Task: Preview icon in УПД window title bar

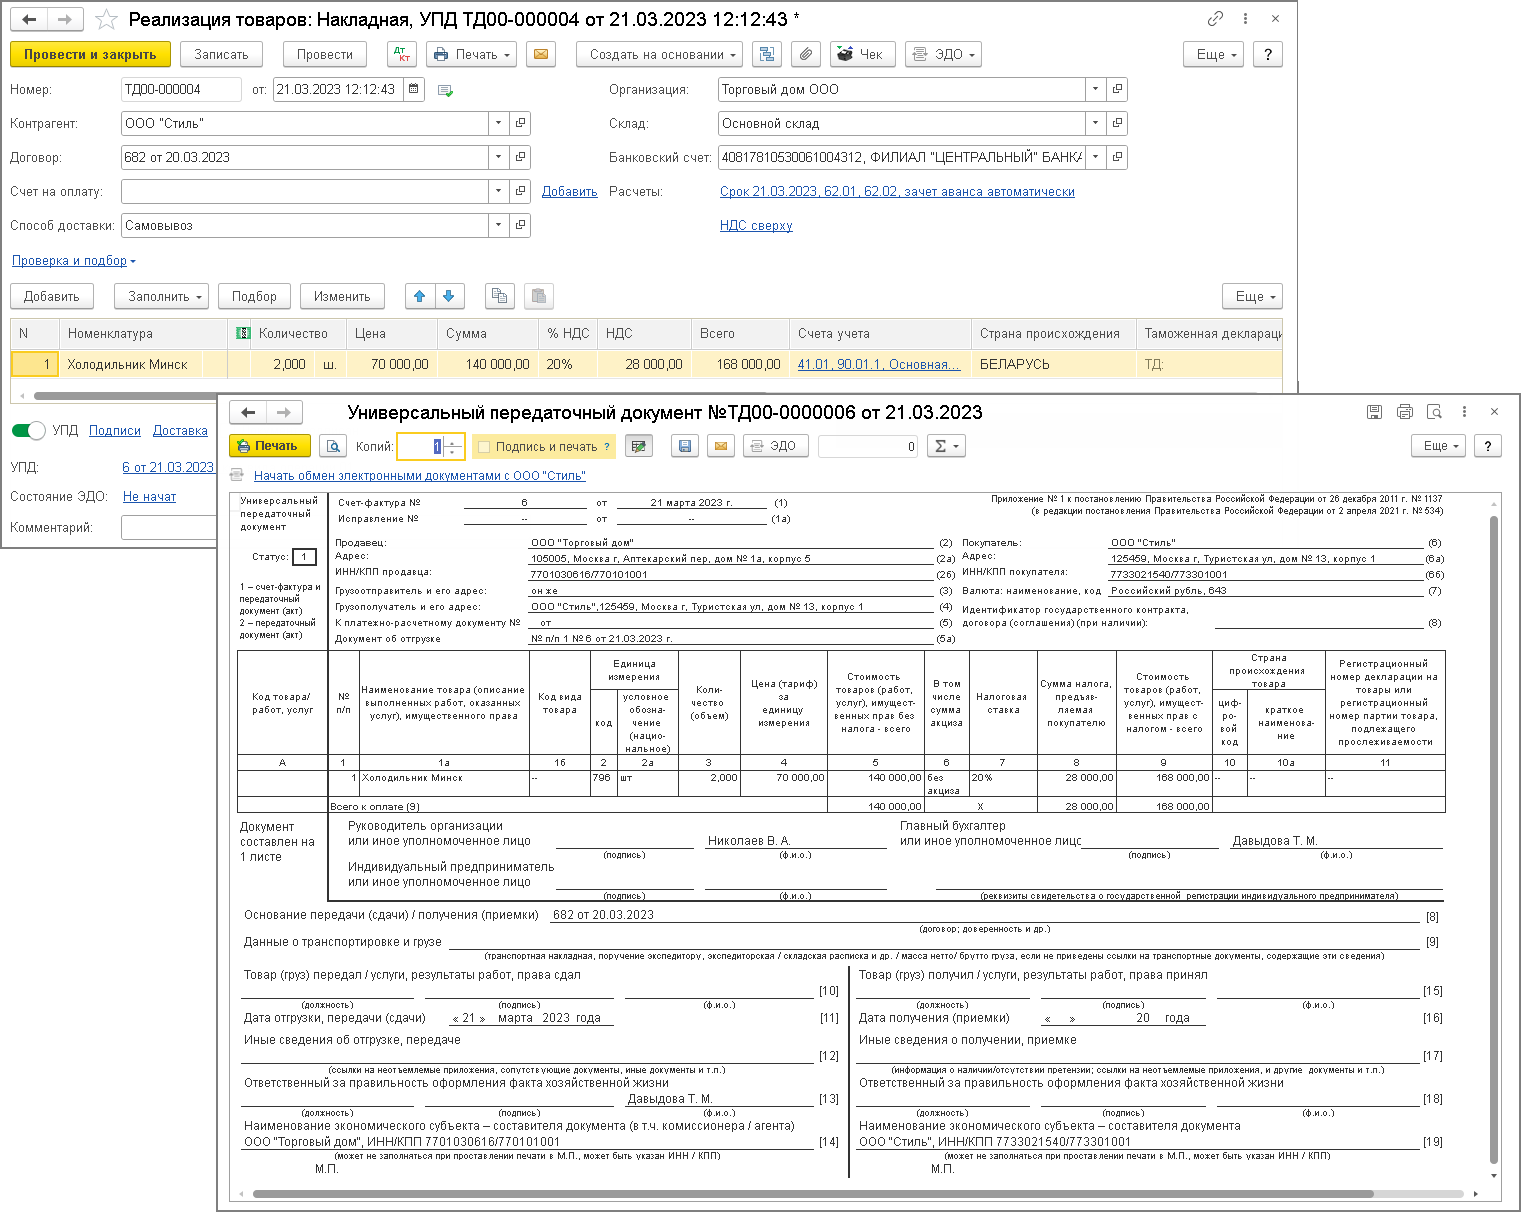Action: tap(1434, 412)
